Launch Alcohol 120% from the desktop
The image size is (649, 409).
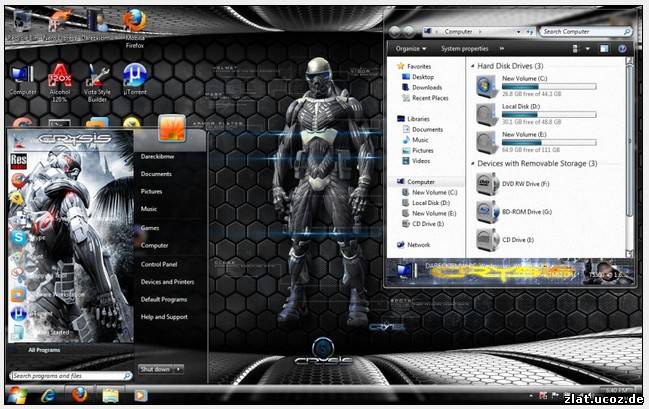point(60,83)
